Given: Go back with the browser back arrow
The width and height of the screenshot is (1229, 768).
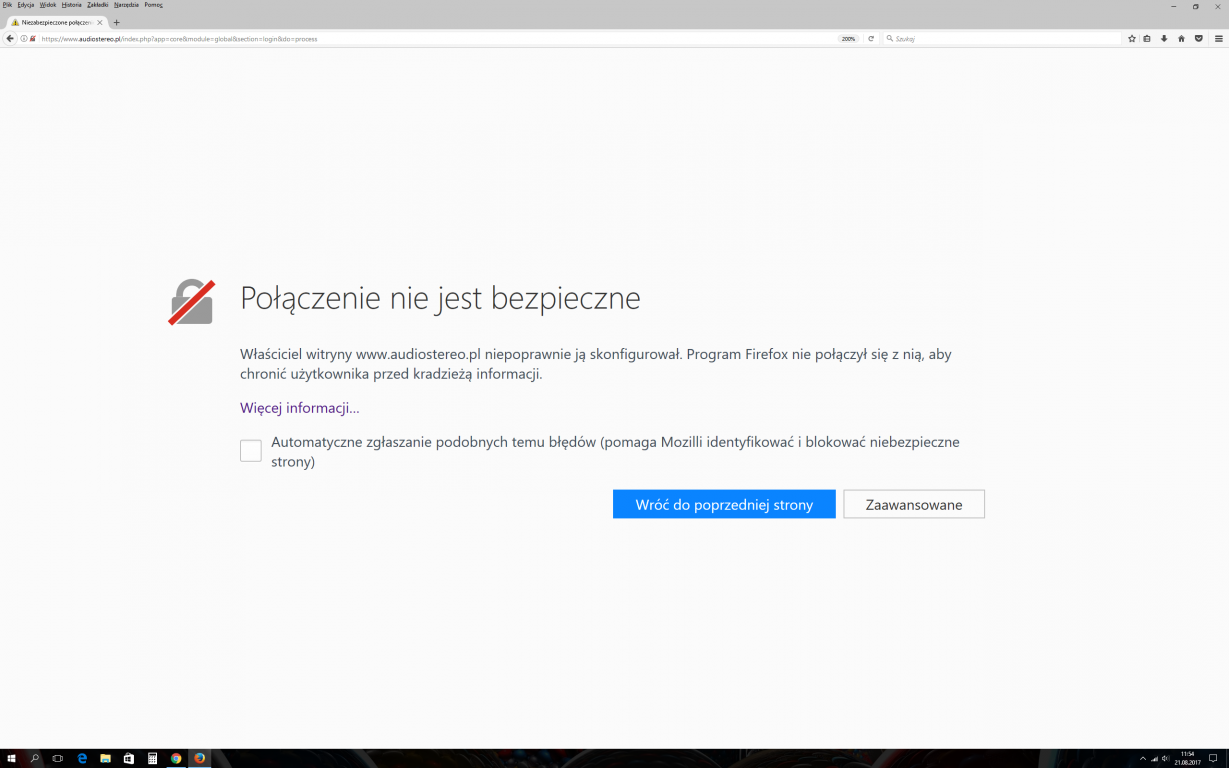Looking at the screenshot, I should 10,38.
